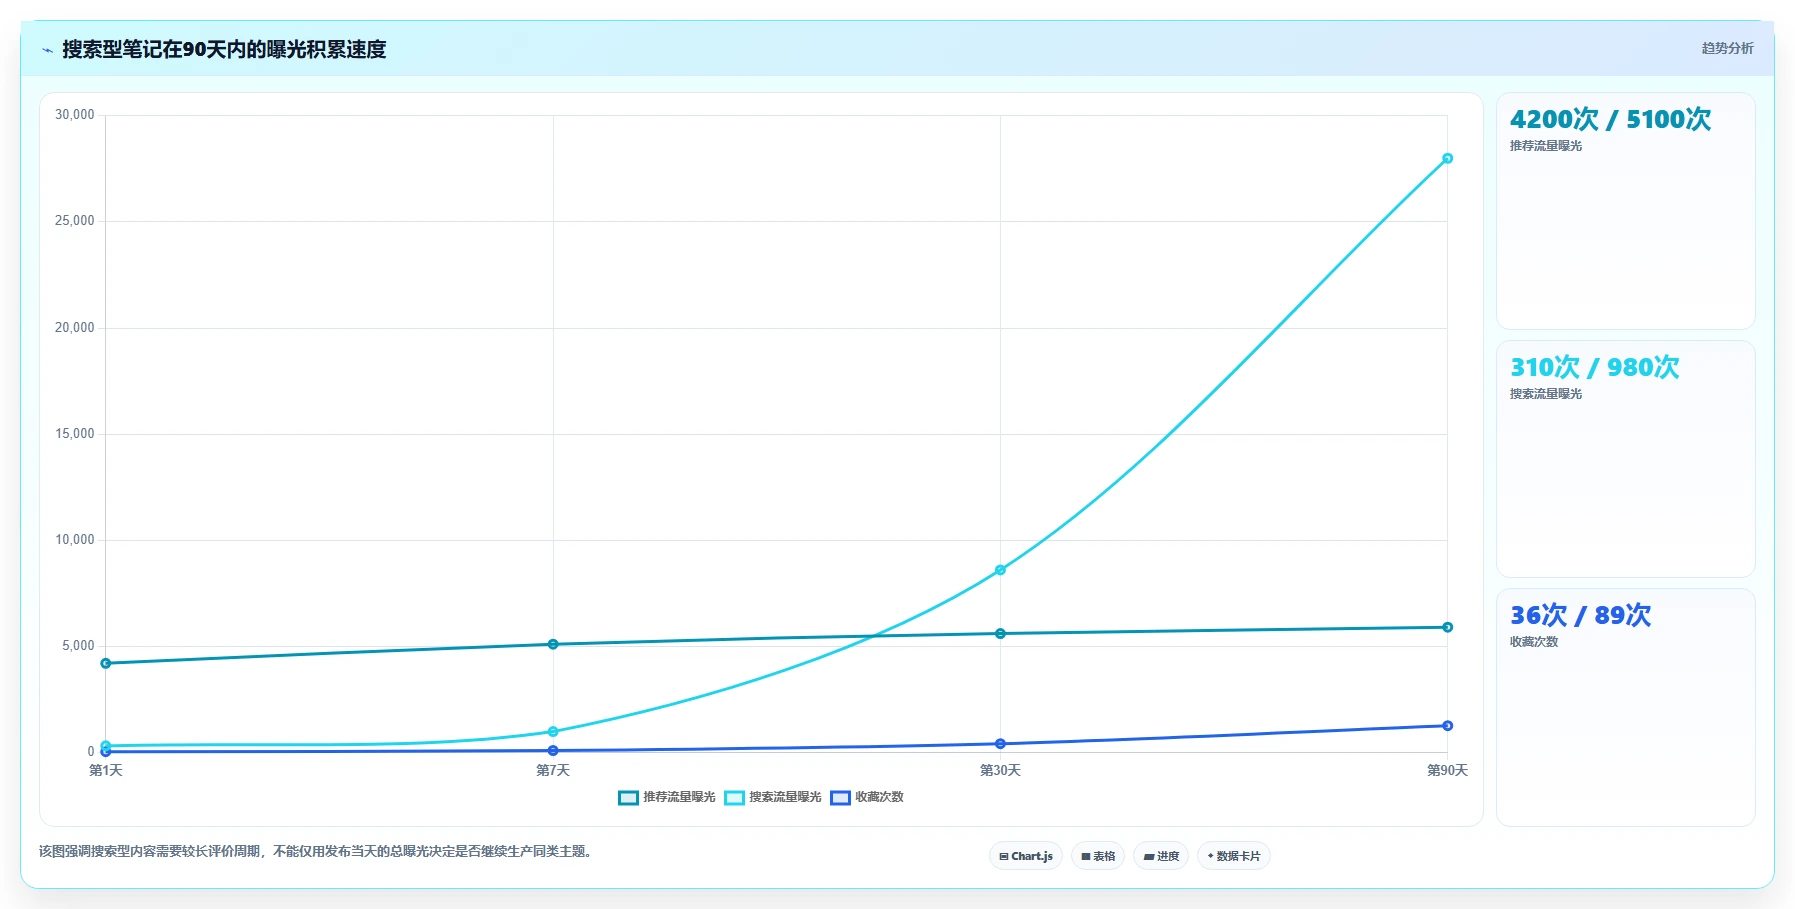This screenshot has width=1795, height=909.
Task: Open the 310次 / 980次 stat card
Action: click(x=1625, y=459)
